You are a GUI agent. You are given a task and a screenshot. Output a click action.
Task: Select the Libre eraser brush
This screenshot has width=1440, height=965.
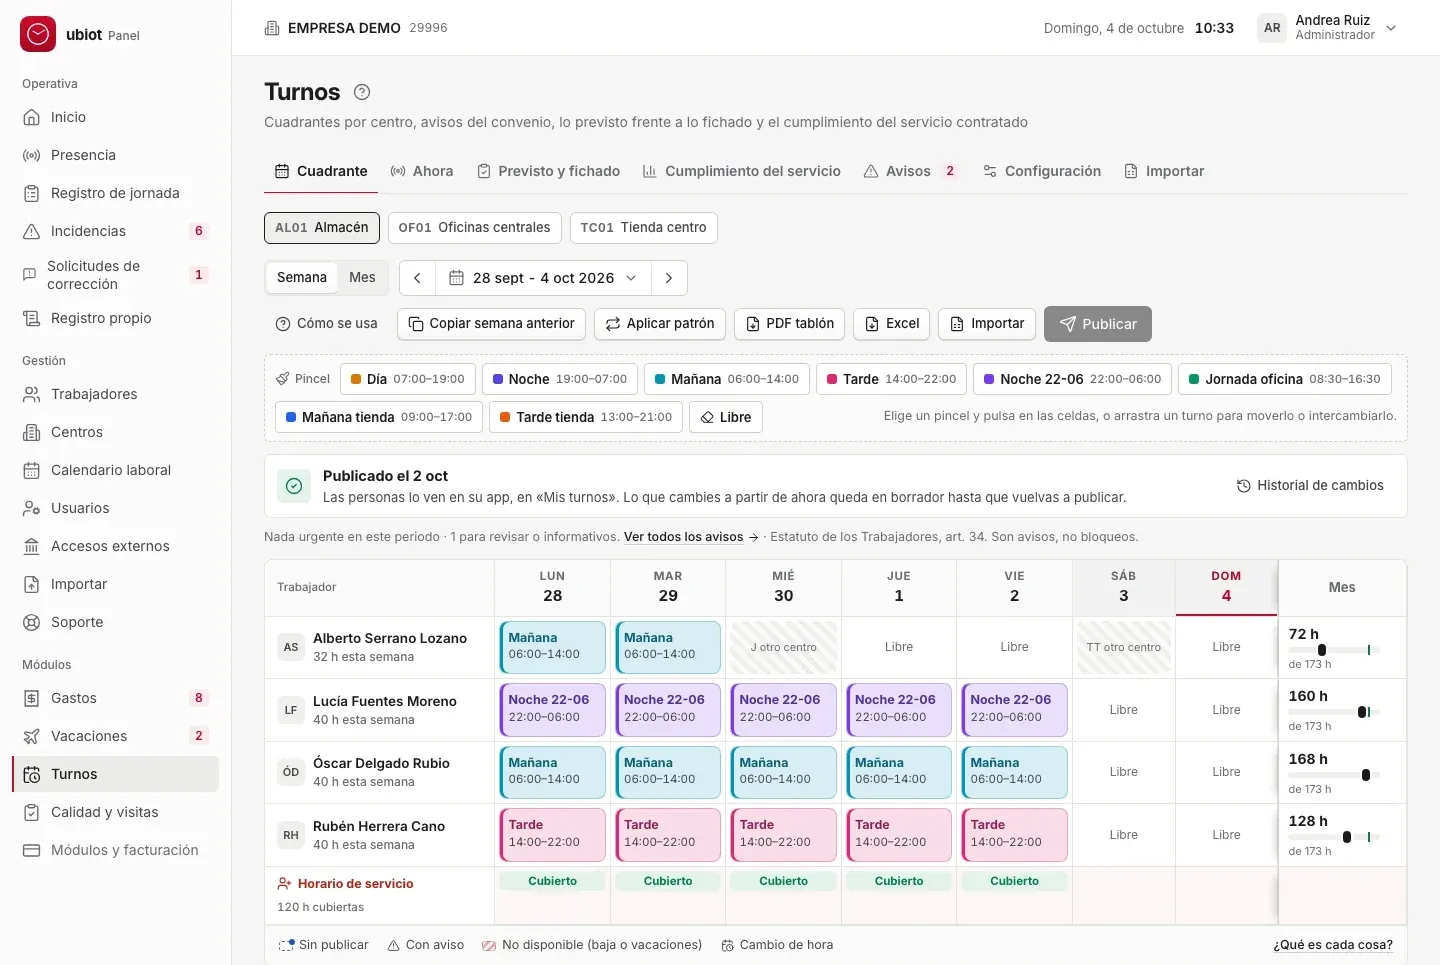[x=726, y=417]
